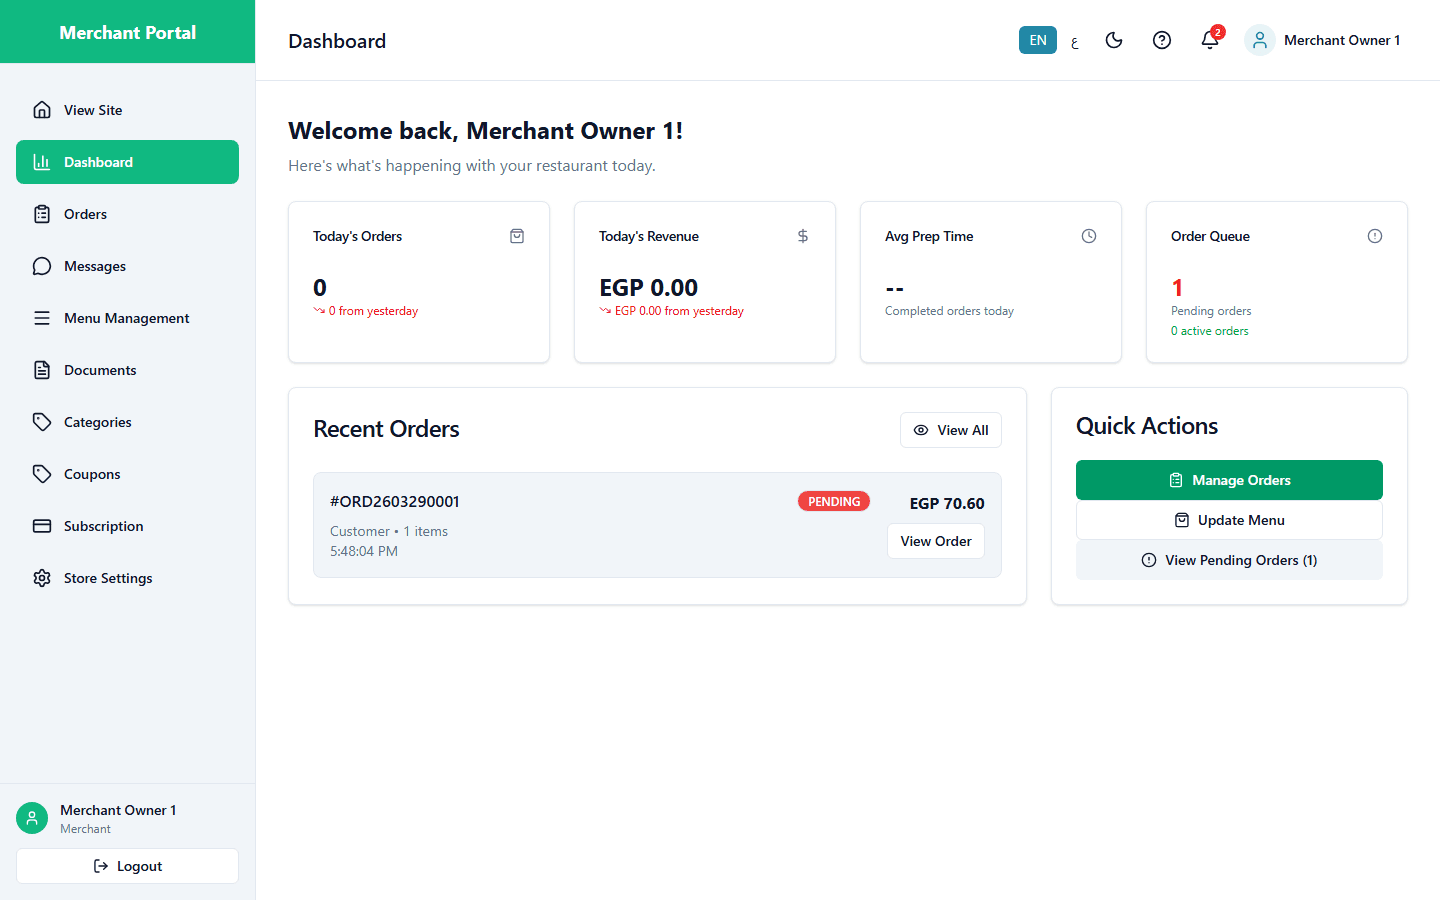This screenshot has height=900, width=1440.
Task: Open Coupons in the sidebar
Action: click(x=127, y=474)
